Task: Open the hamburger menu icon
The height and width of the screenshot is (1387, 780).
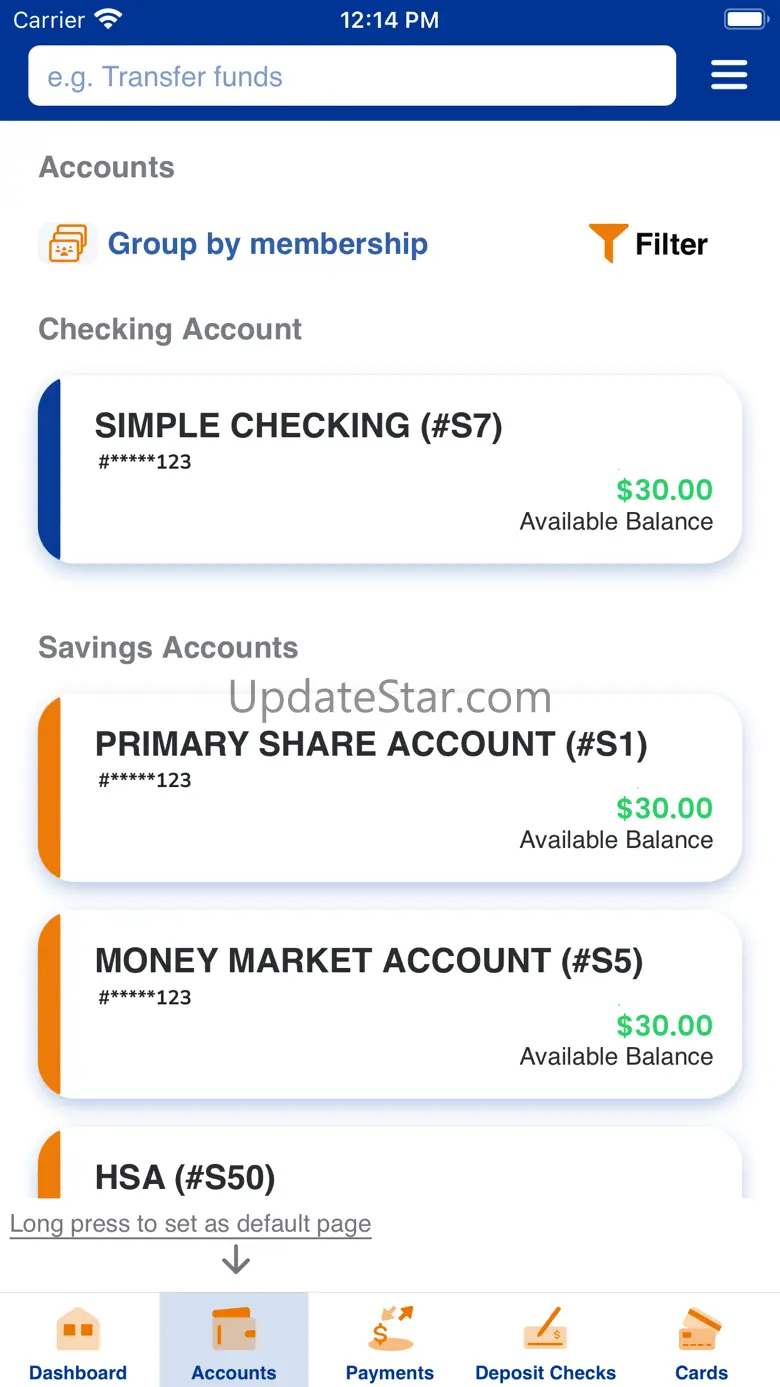Action: coord(729,75)
